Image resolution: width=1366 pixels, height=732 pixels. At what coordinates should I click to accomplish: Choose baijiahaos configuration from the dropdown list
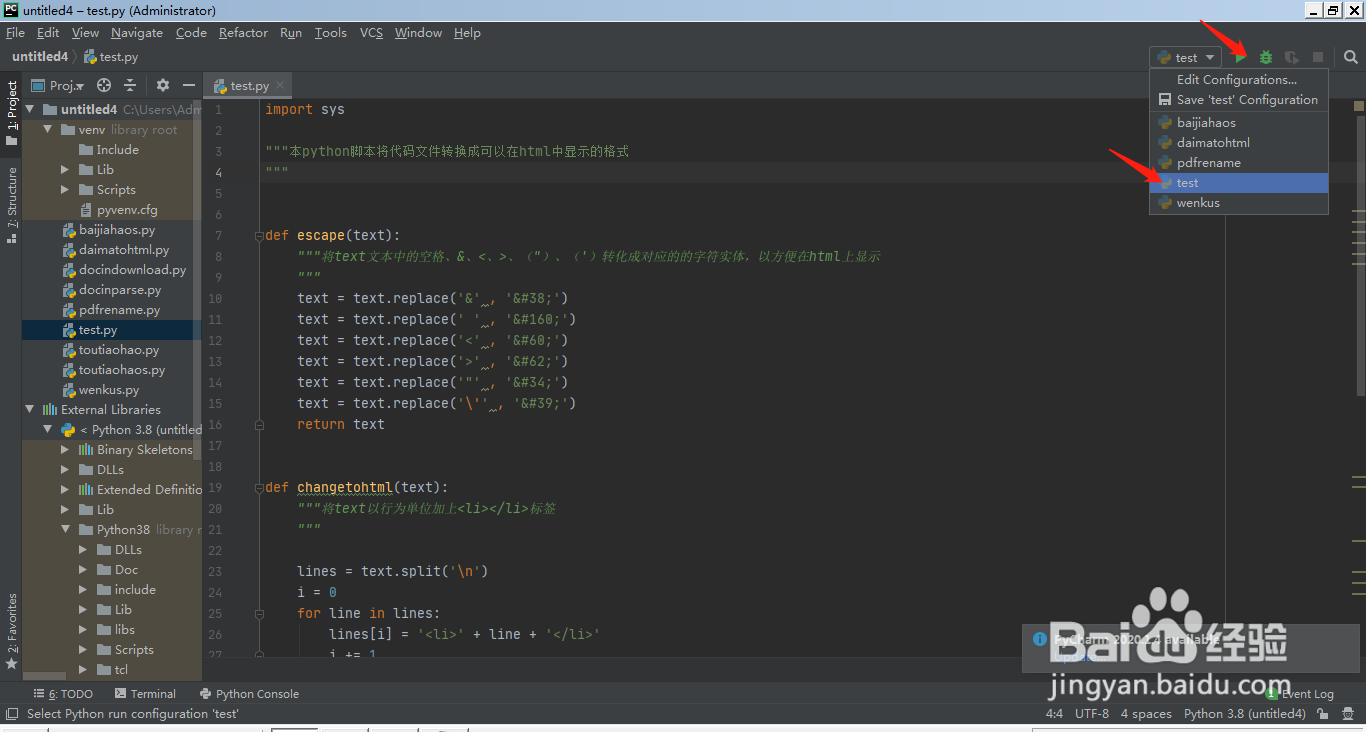tap(1239, 123)
